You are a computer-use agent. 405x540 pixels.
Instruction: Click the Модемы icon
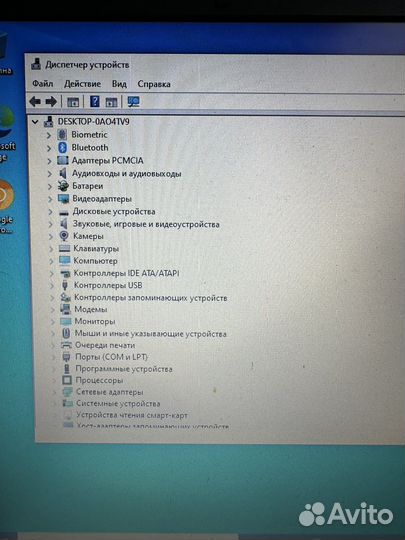pos(65,309)
